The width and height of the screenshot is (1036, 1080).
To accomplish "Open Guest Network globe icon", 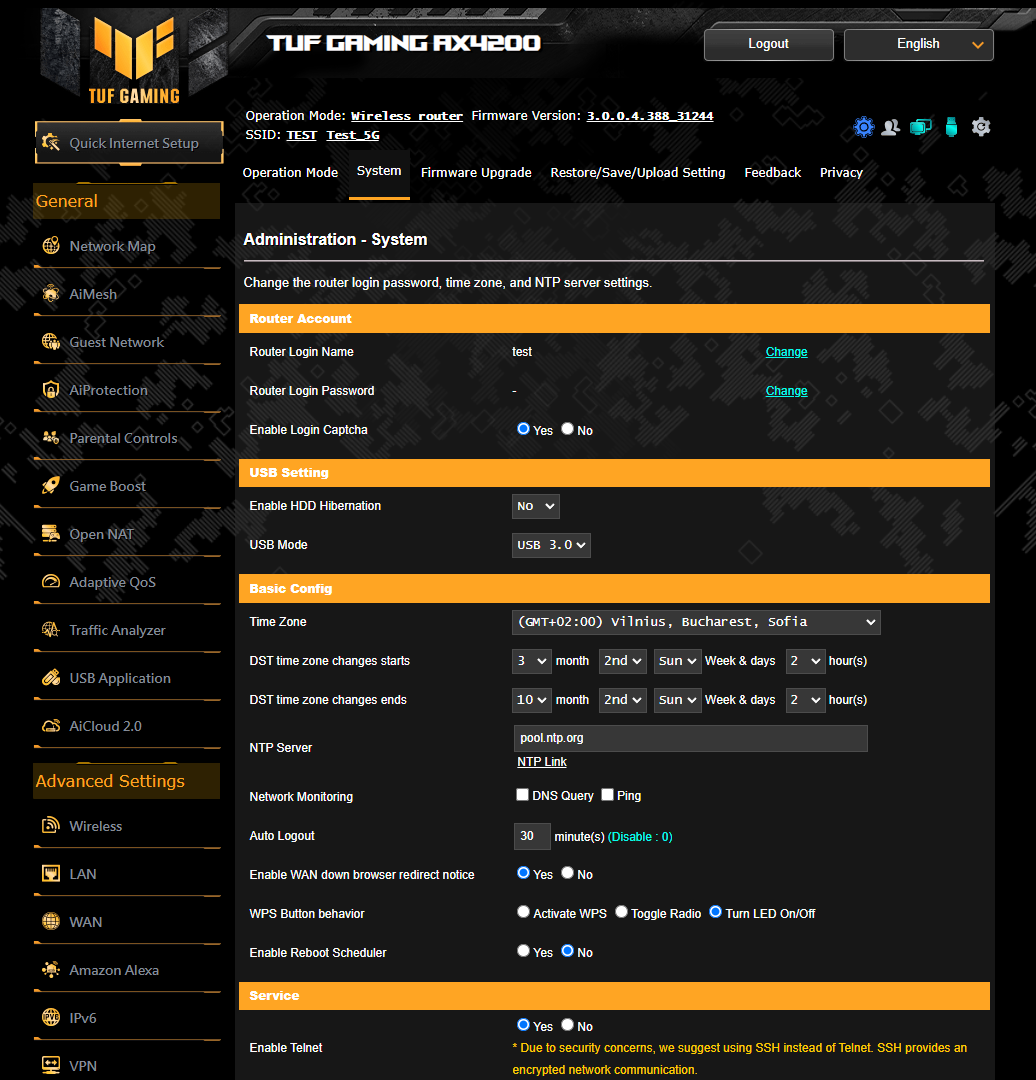I will tap(51, 342).
